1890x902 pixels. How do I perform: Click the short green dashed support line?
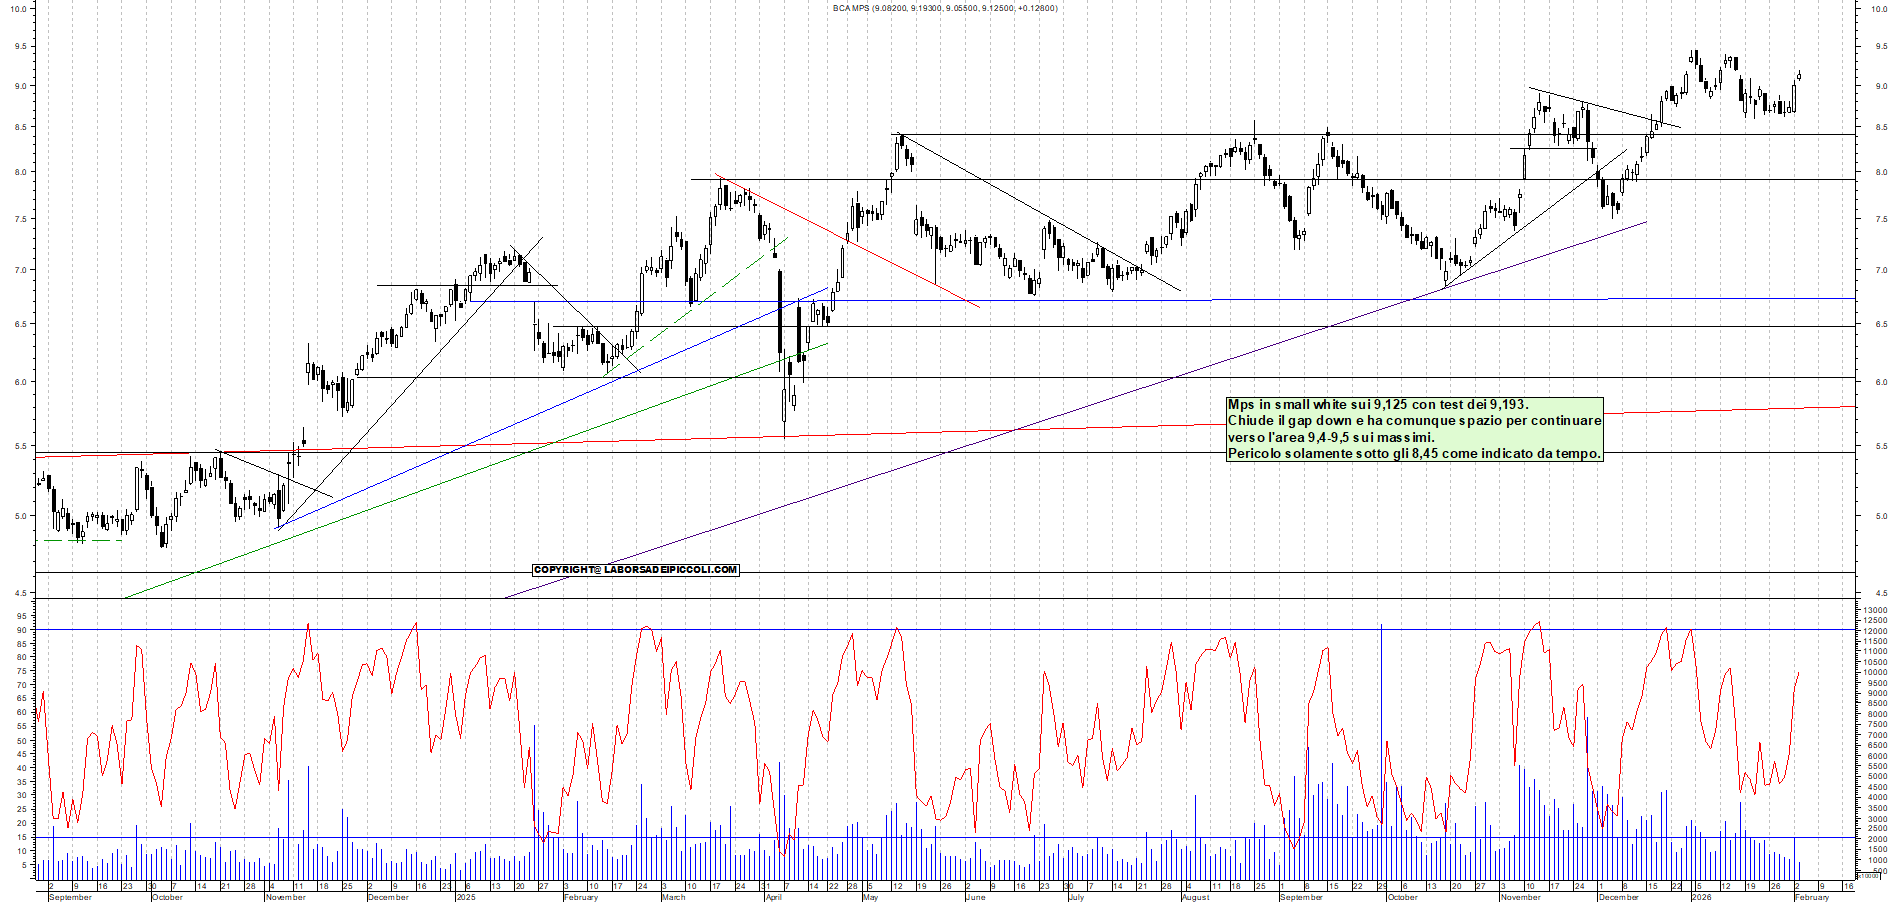pos(80,541)
